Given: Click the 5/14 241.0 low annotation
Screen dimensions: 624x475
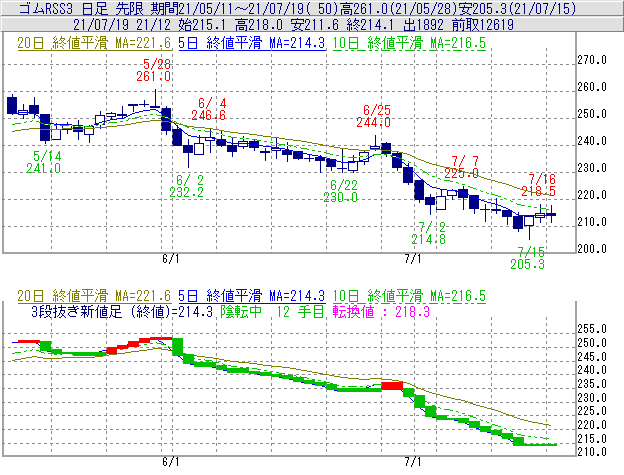Looking at the screenshot, I should pyautogui.click(x=43, y=162).
